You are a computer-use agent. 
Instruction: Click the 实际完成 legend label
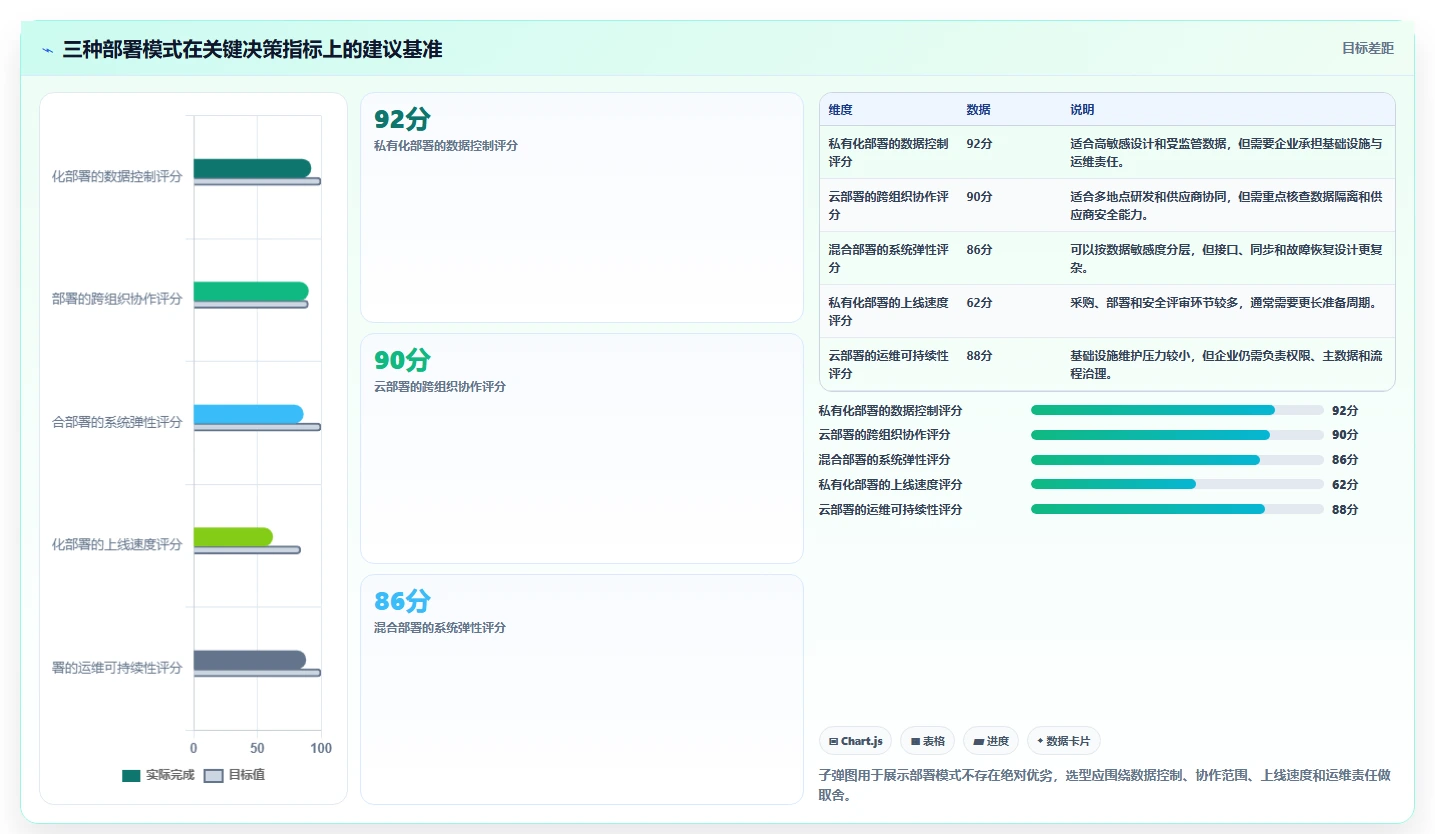pyautogui.click(x=170, y=775)
